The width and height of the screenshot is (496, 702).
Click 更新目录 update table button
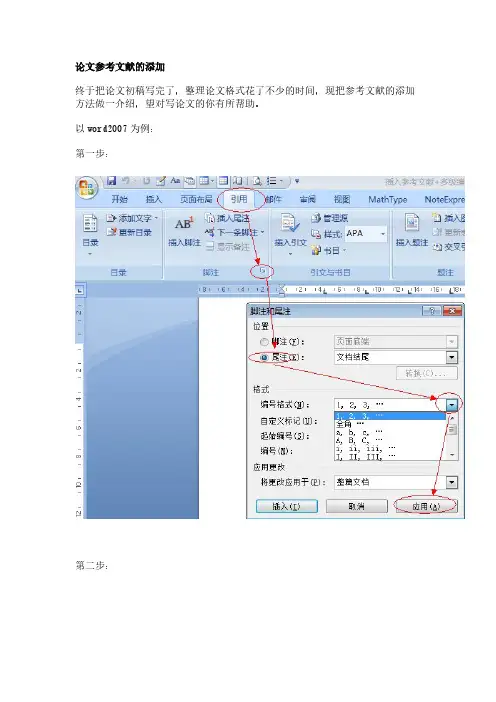129,232
